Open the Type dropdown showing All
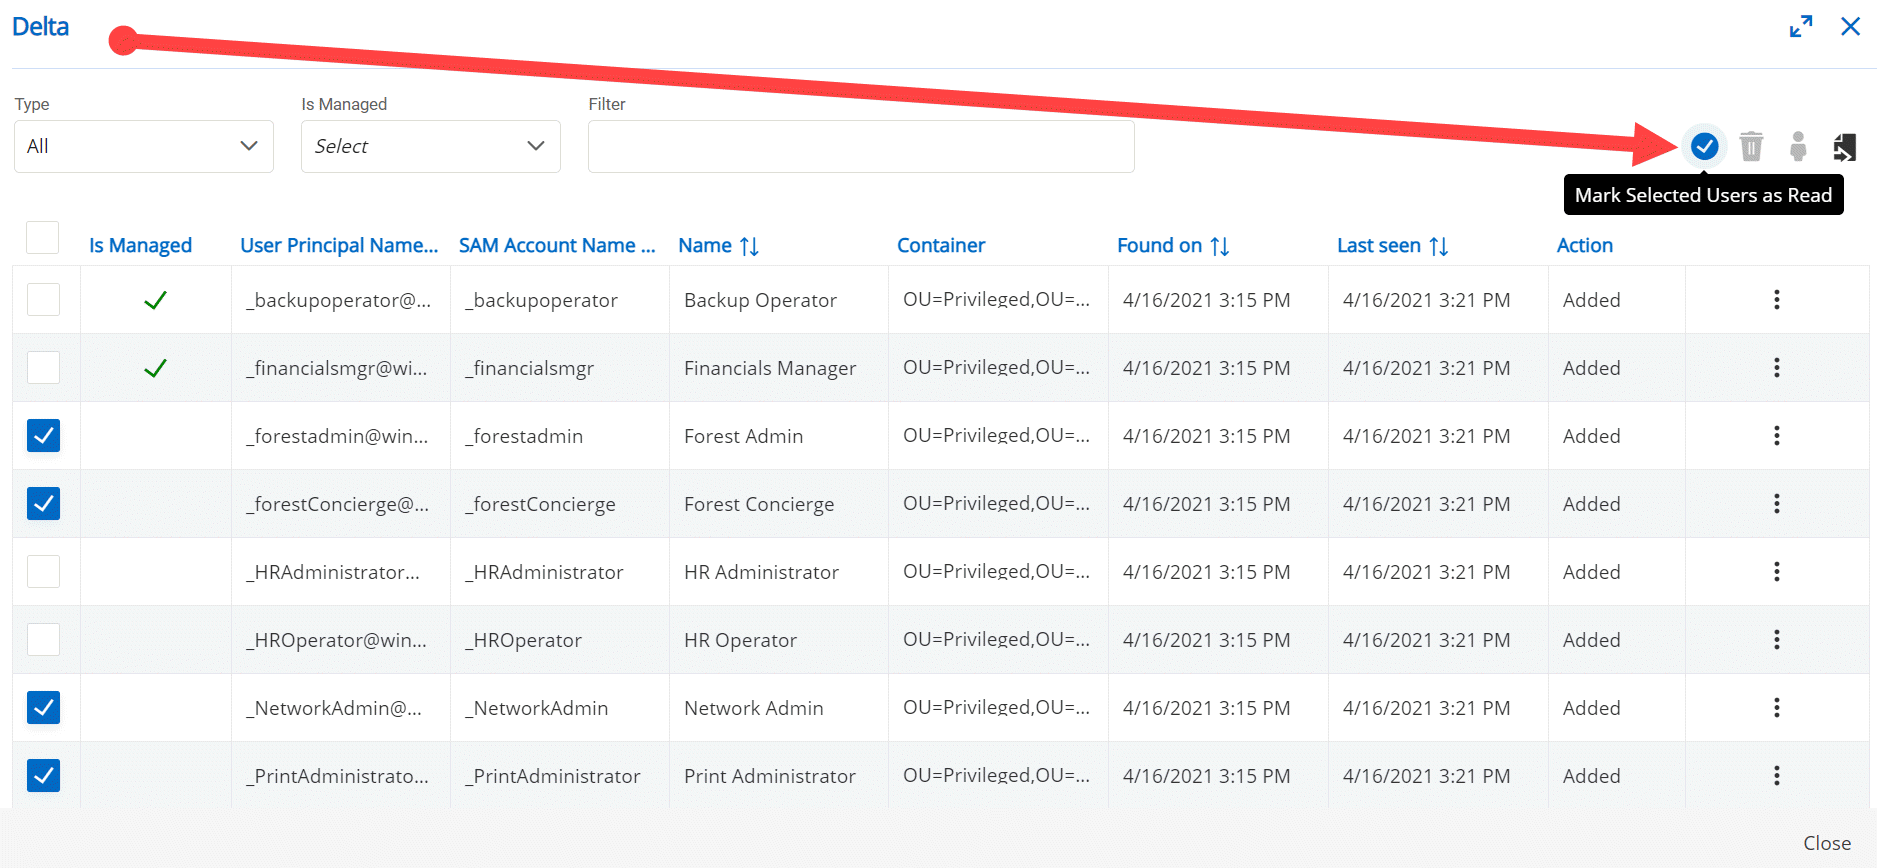 (x=143, y=147)
